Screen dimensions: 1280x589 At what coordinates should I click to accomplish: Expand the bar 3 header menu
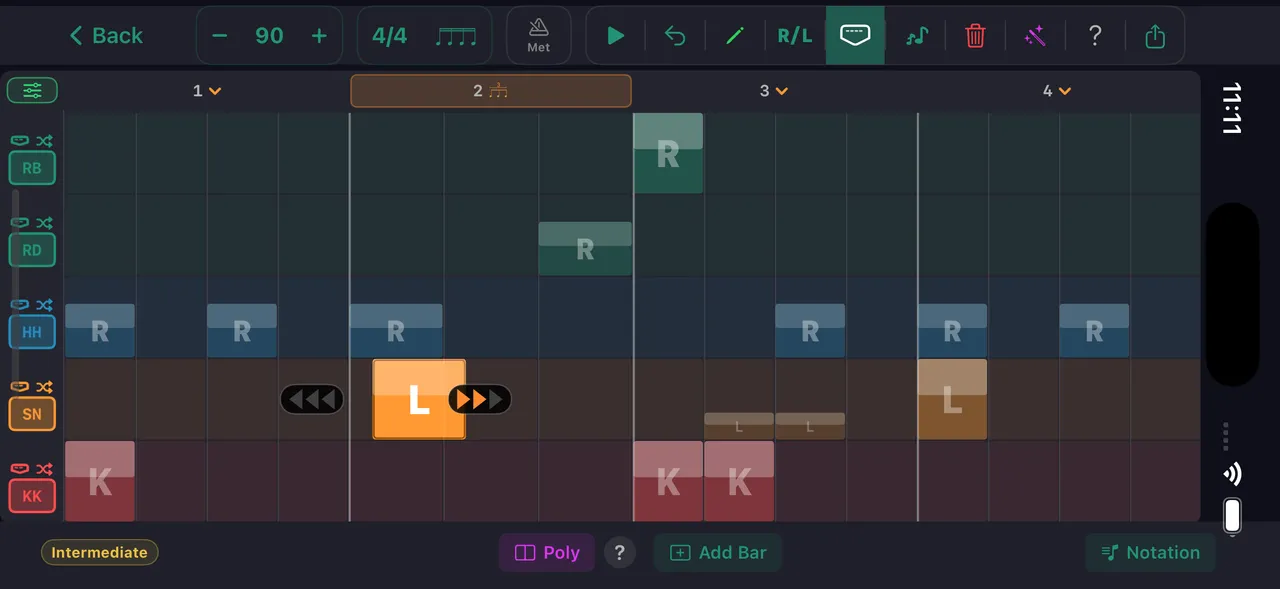pyautogui.click(x=774, y=91)
